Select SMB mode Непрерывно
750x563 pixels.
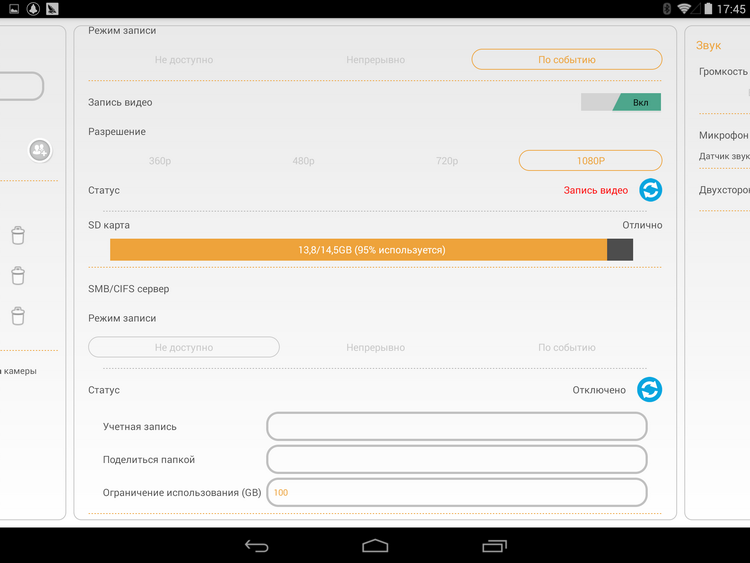coord(375,347)
